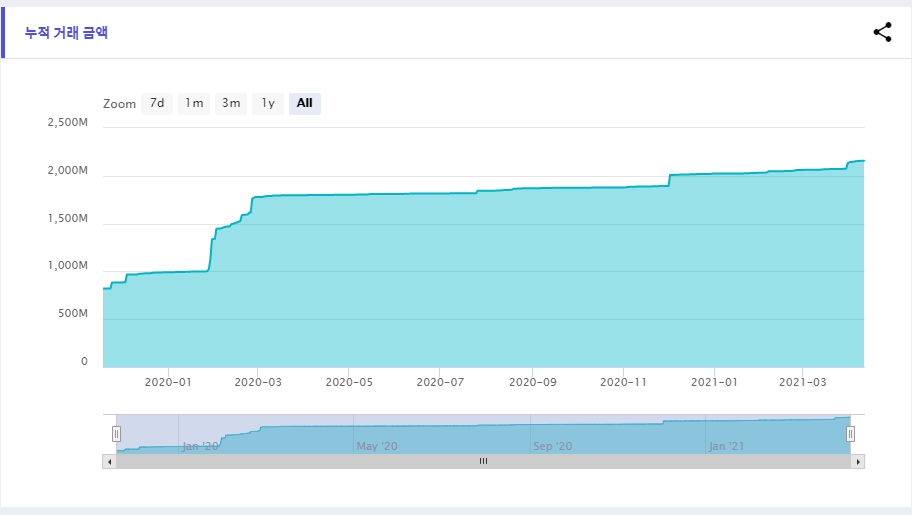Click the scrollbar left arrow
The image size is (912, 515).
[109, 461]
